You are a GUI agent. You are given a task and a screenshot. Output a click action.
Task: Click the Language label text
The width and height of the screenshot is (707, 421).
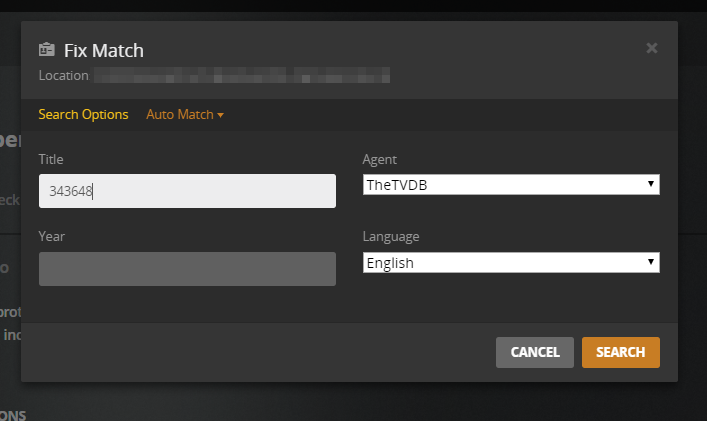[392, 236]
